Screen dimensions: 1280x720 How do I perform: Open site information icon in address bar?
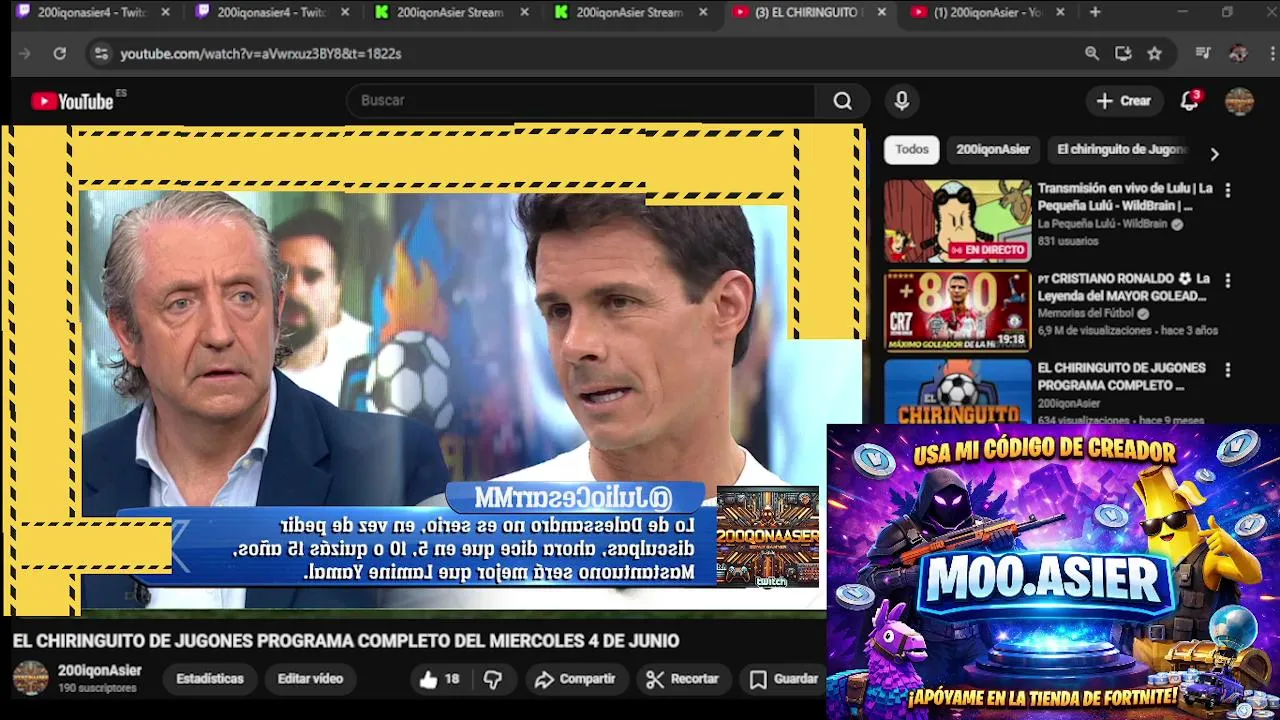(100, 54)
